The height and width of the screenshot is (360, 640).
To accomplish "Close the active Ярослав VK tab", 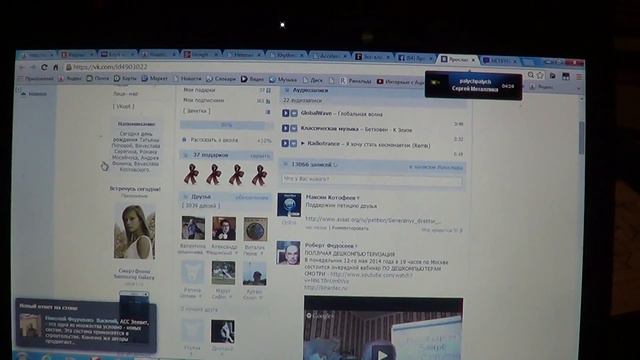I will [x=473, y=60].
